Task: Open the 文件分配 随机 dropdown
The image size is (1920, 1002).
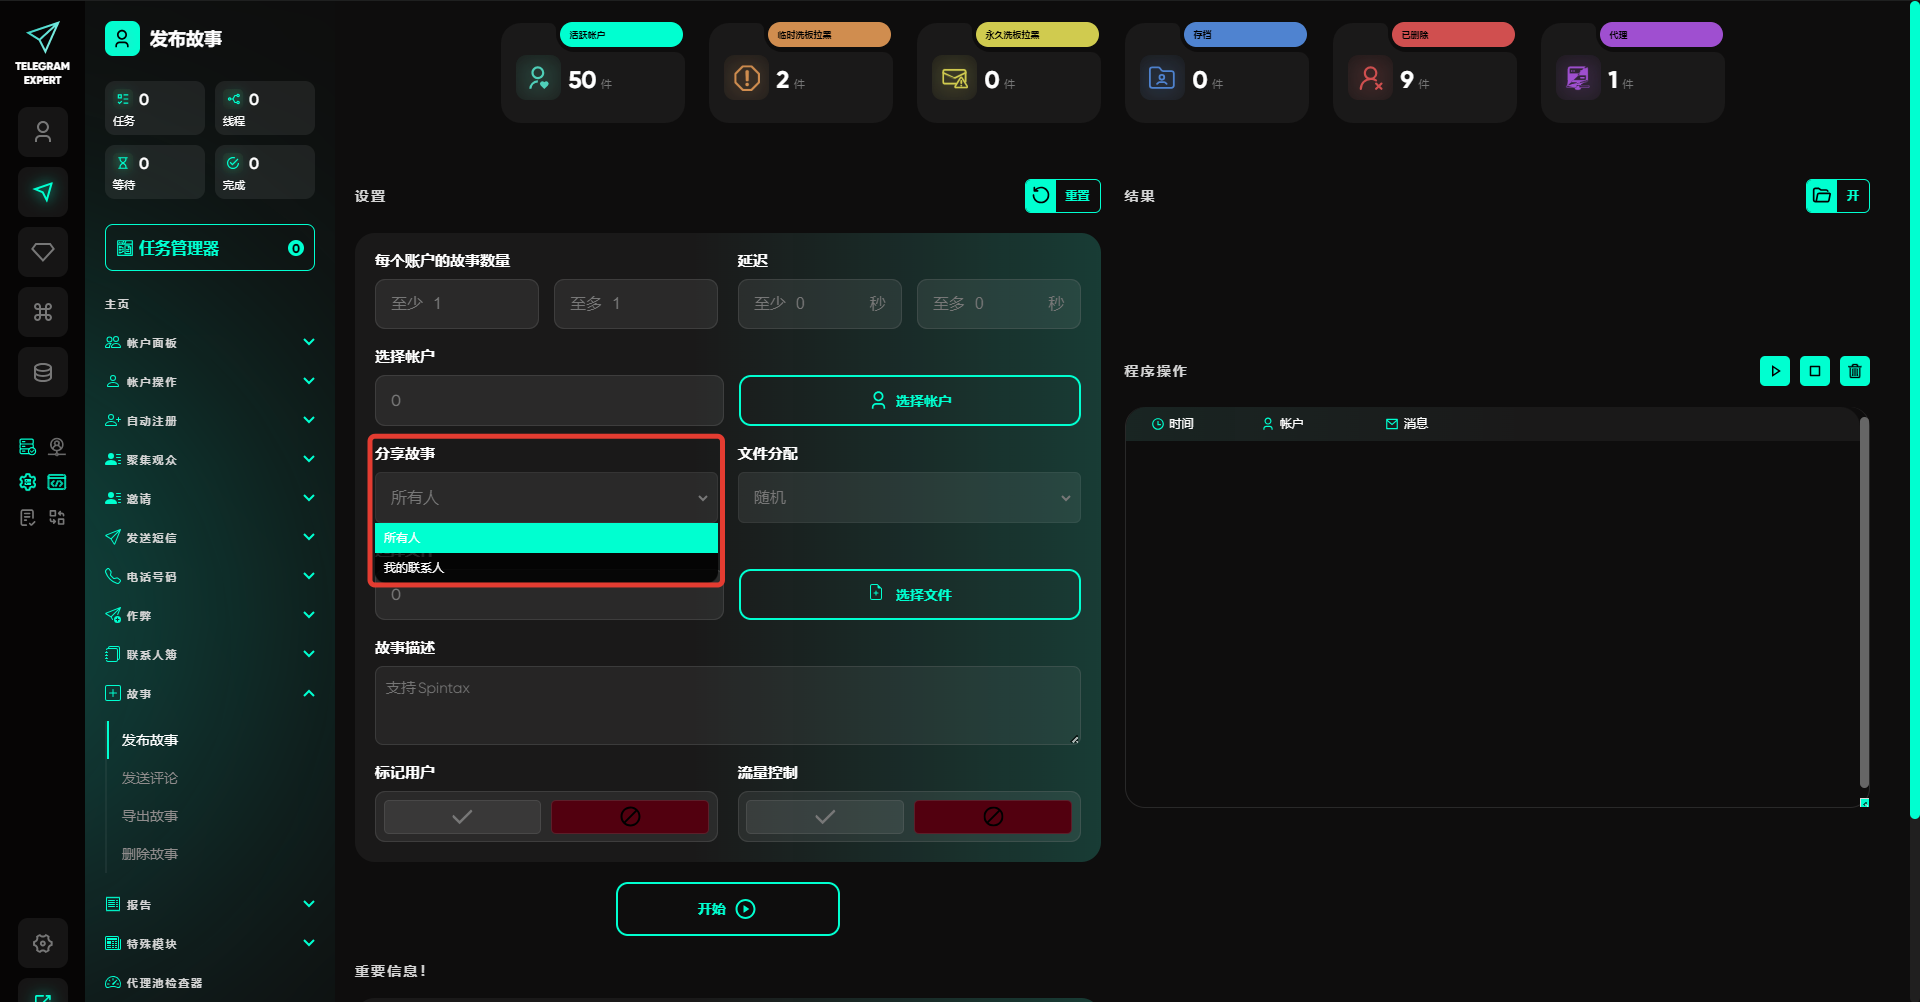Action: coord(909,498)
